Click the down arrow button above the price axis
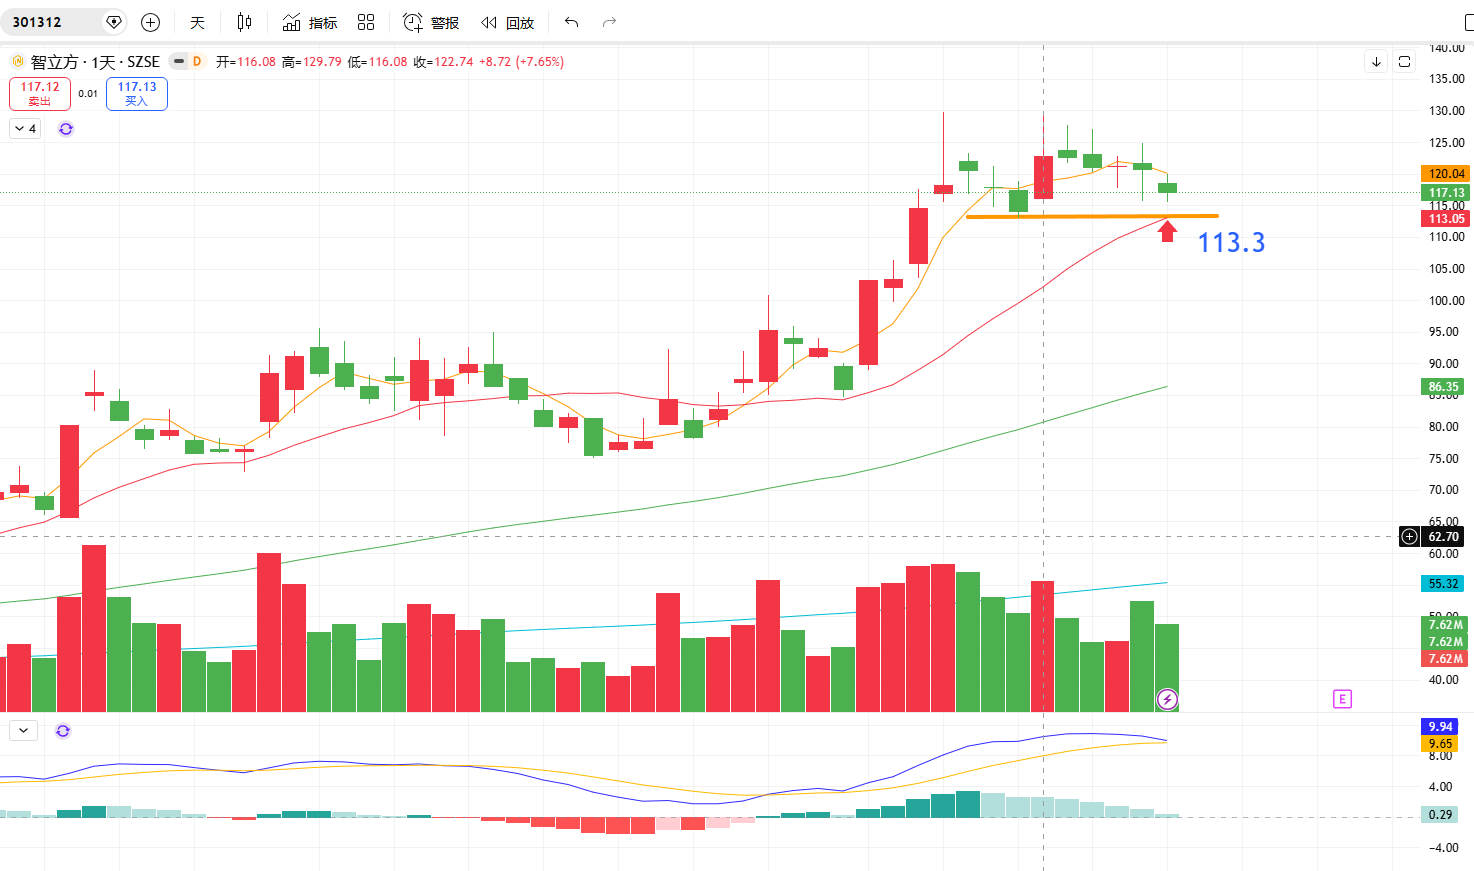Screen dimensions: 1474x871 pos(1377,62)
